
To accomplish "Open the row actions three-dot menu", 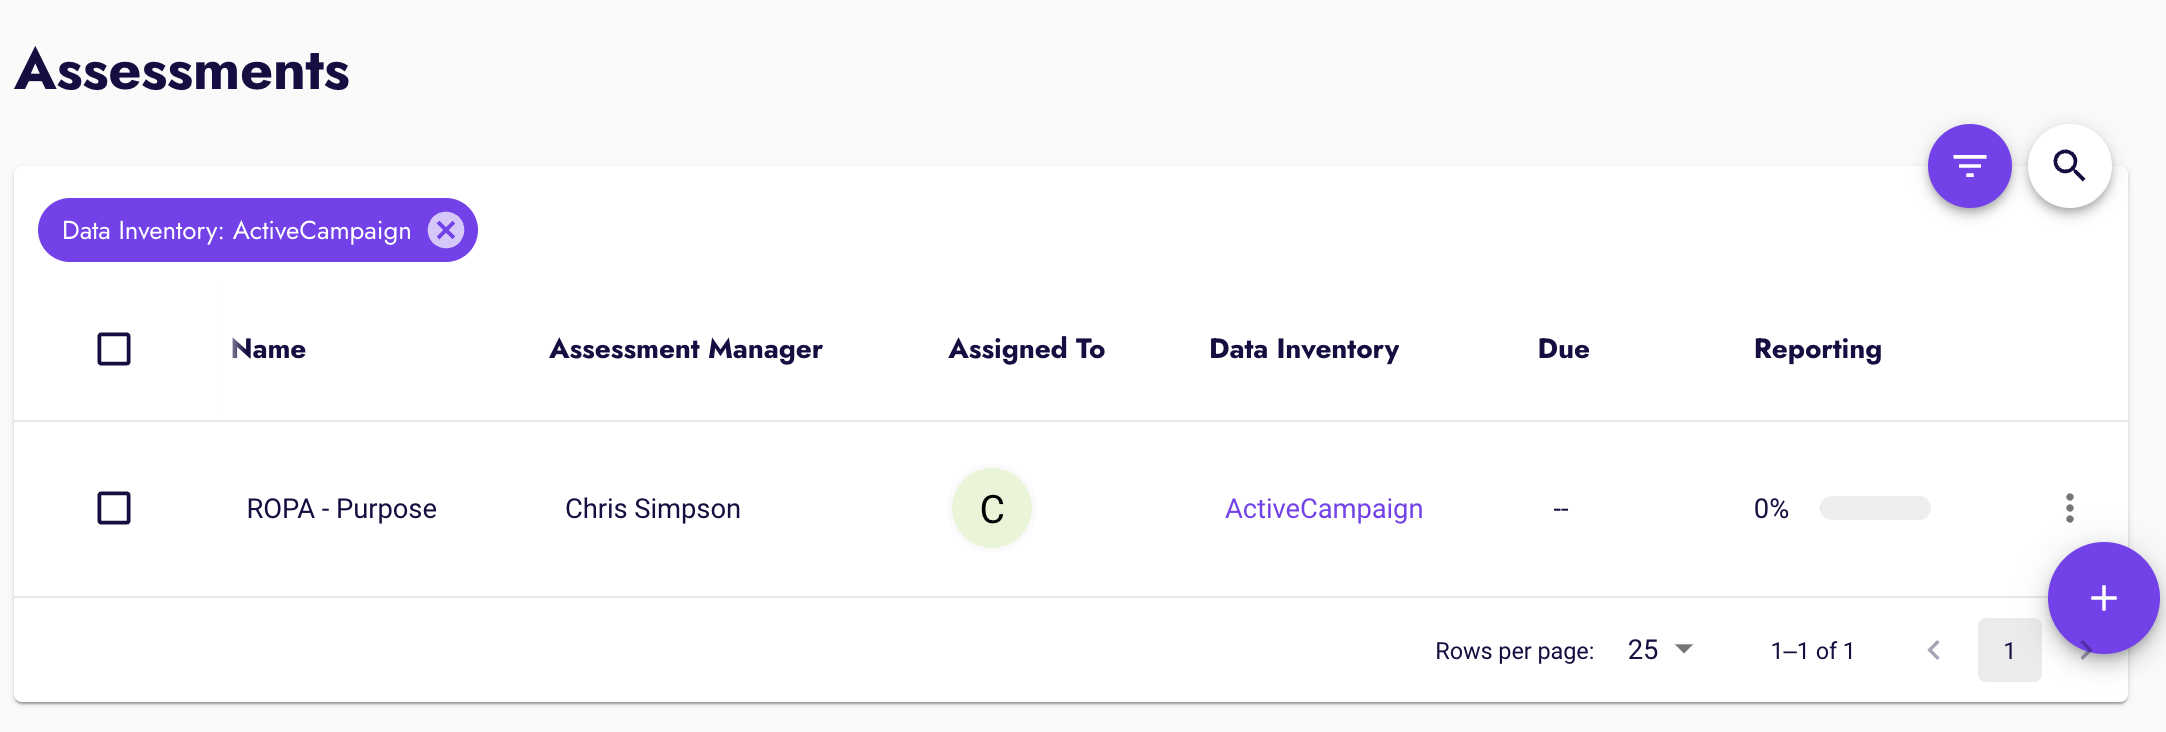I will [x=2069, y=508].
